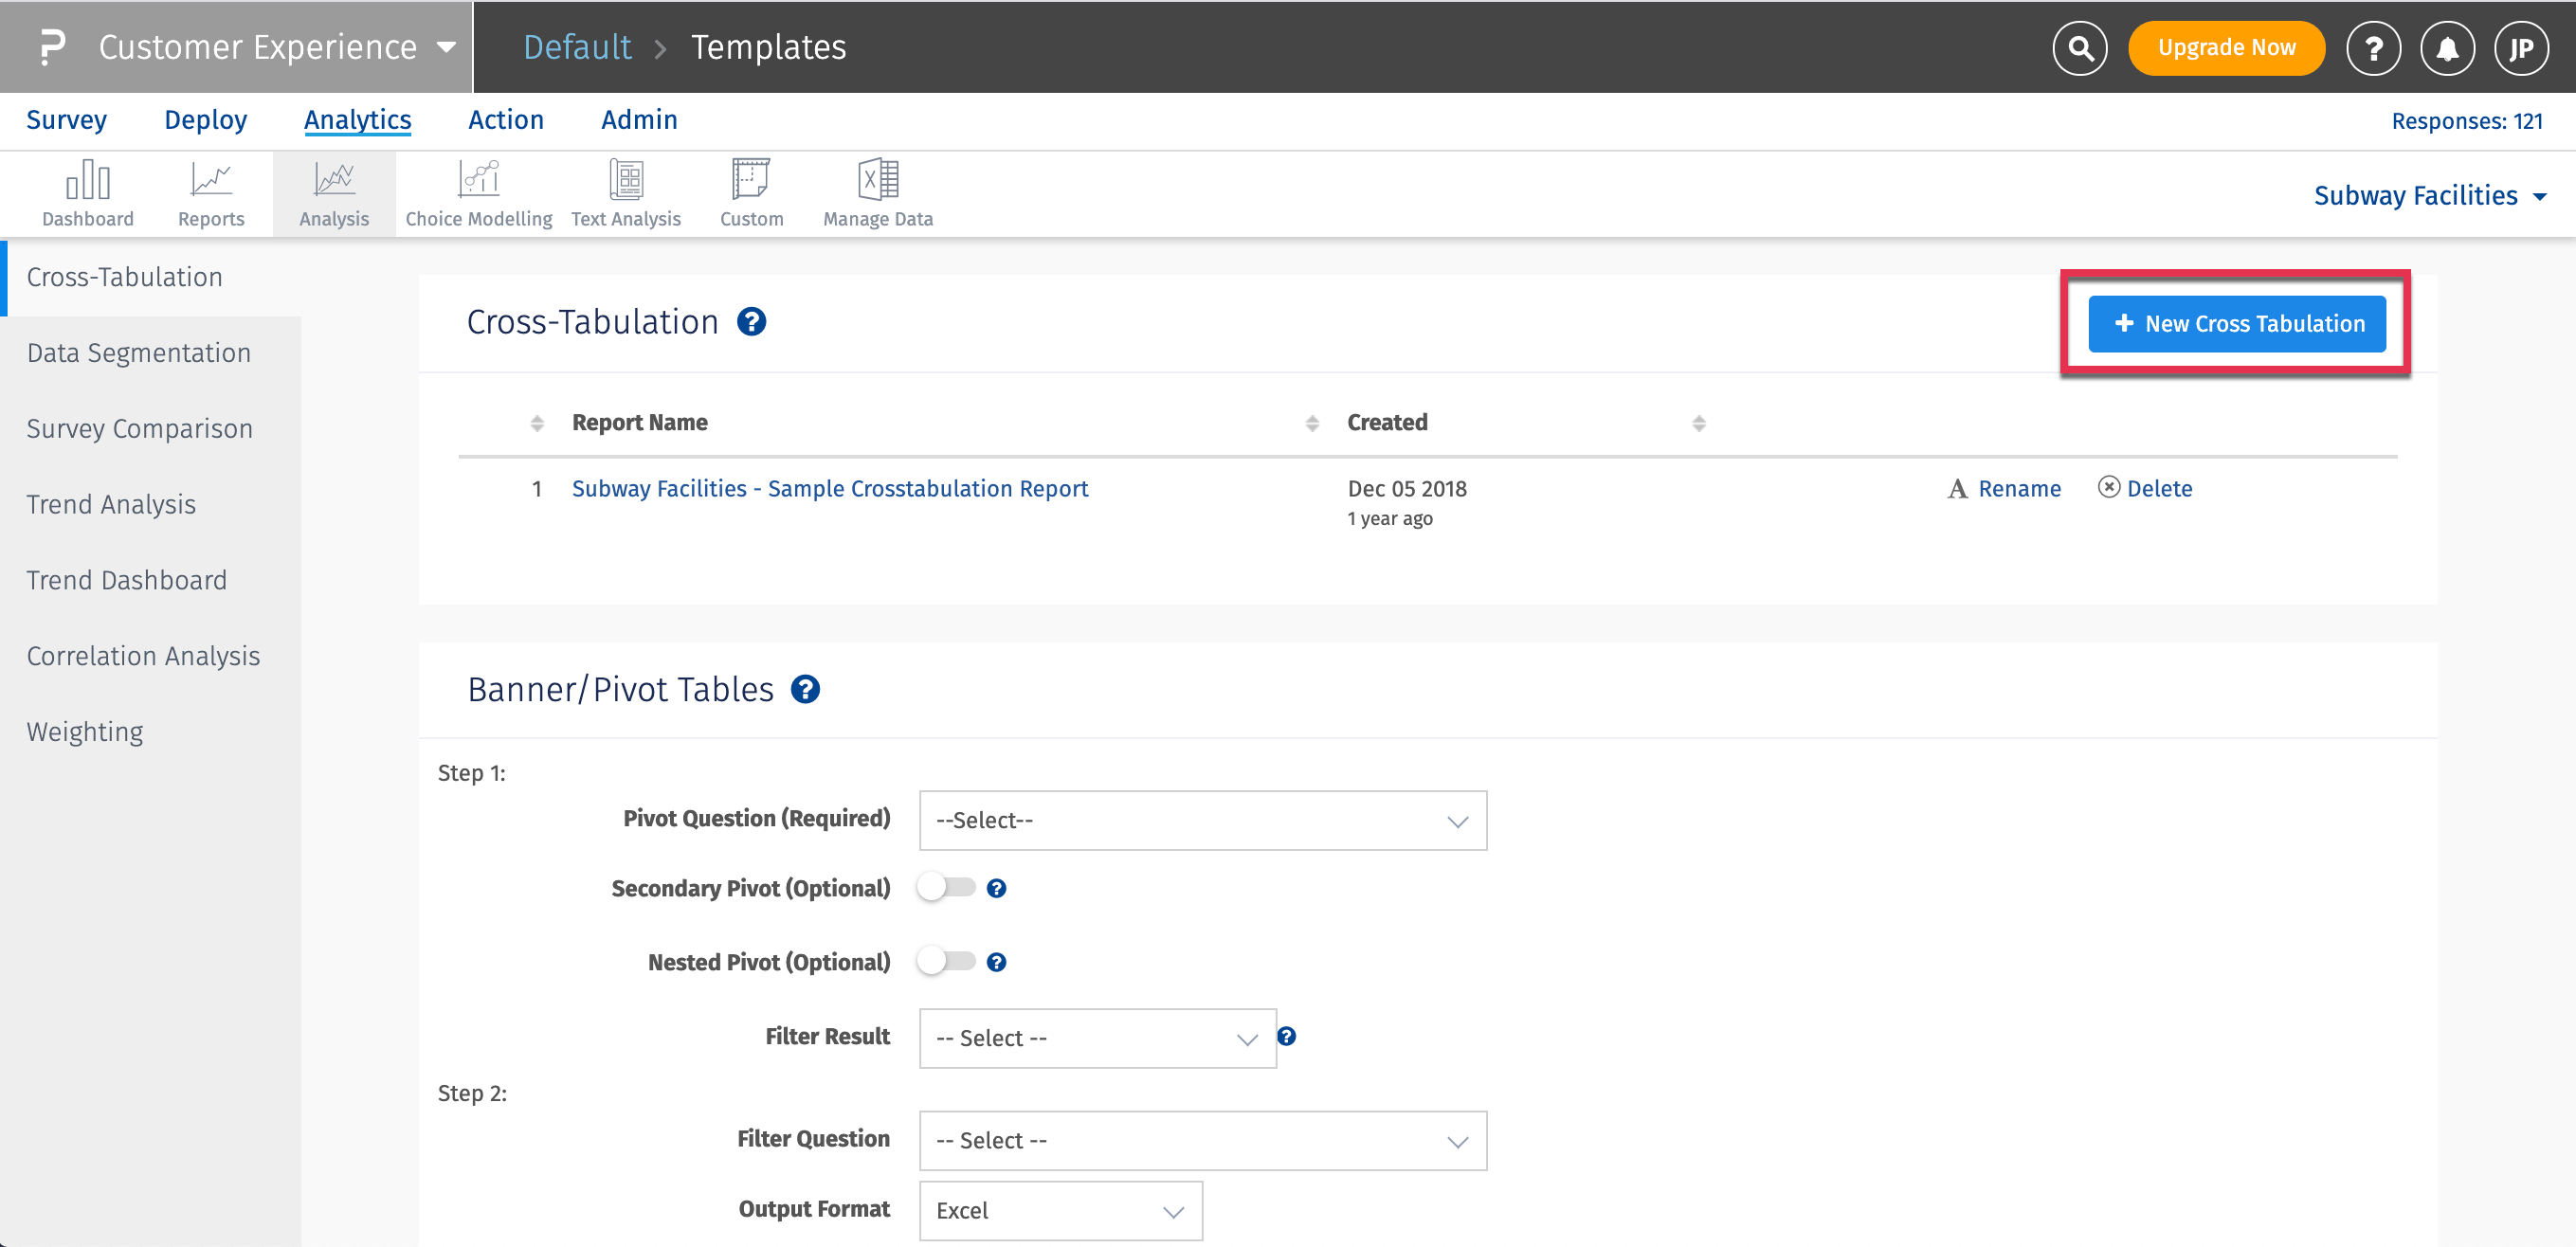The image size is (2576, 1247).
Task: Enable the Nested Pivot toggle
Action: [945, 962]
